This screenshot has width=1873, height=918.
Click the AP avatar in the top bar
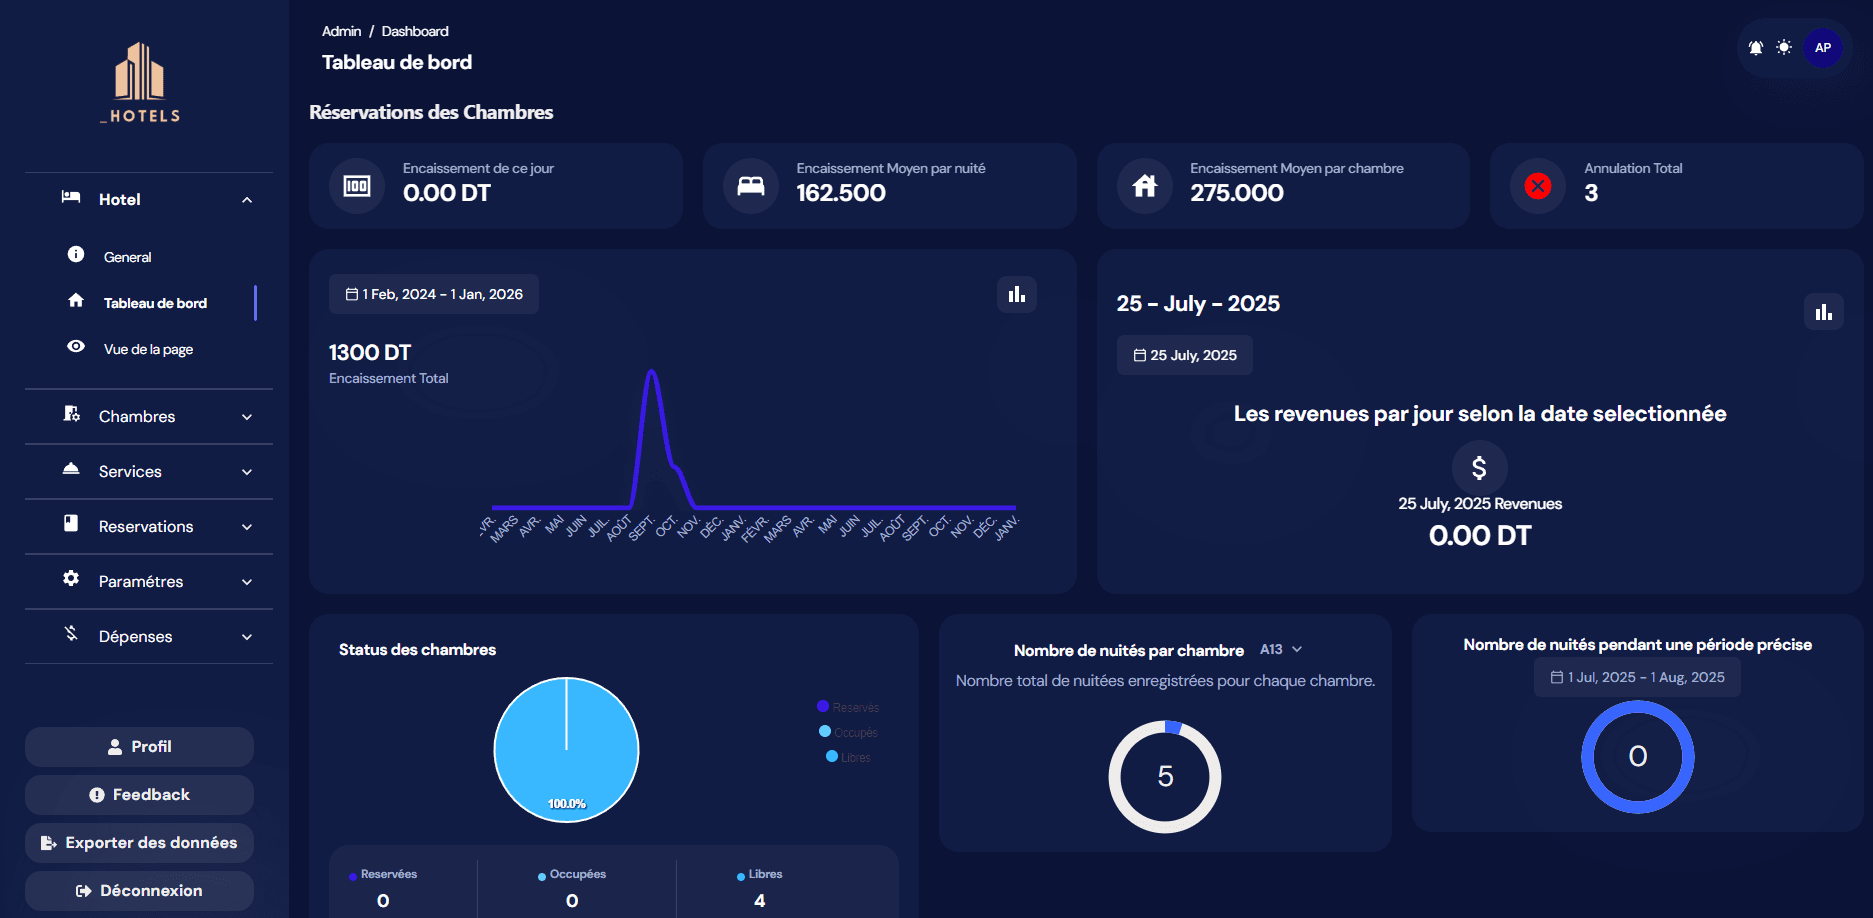pyautogui.click(x=1823, y=47)
